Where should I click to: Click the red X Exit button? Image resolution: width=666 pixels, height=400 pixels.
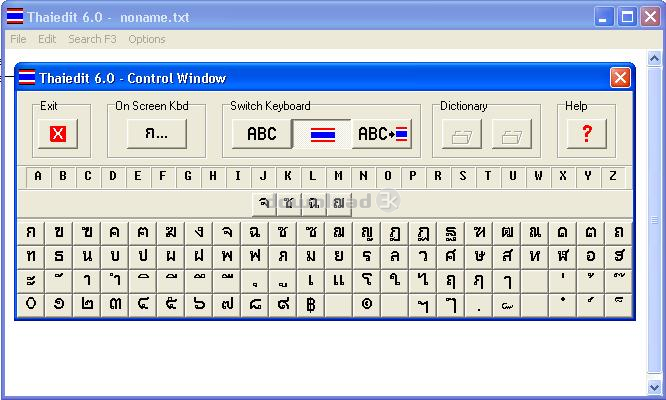tap(58, 134)
